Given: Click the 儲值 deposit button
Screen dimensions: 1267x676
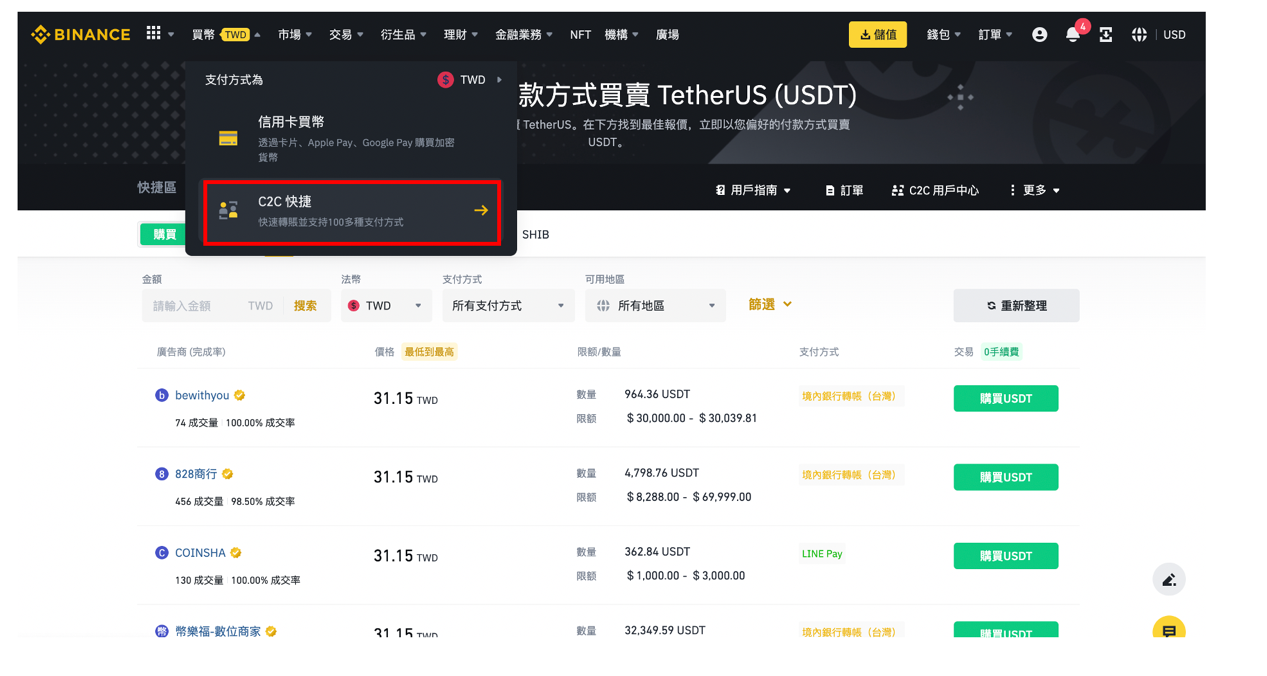Looking at the screenshot, I should click(x=877, y=35).
